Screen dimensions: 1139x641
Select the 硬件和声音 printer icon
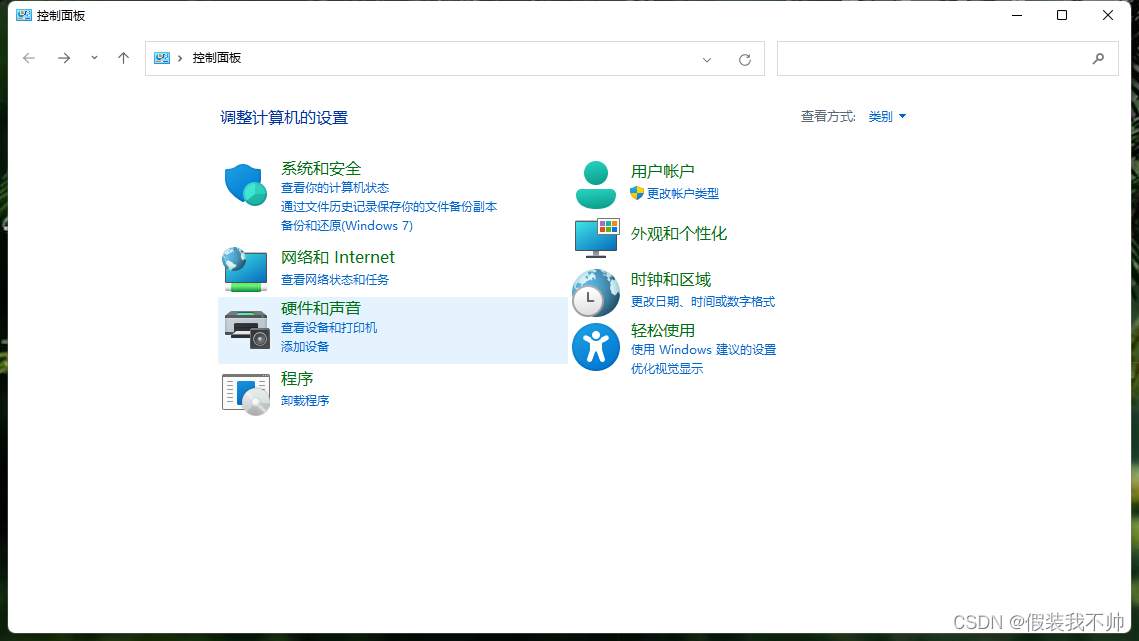245,327
